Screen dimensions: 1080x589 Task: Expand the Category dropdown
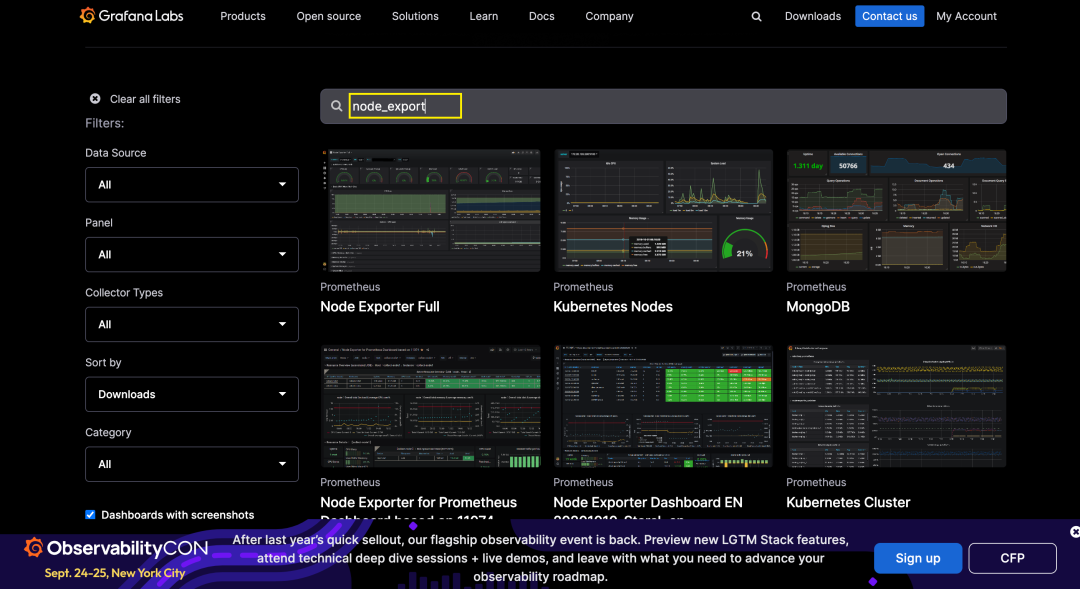191,464
